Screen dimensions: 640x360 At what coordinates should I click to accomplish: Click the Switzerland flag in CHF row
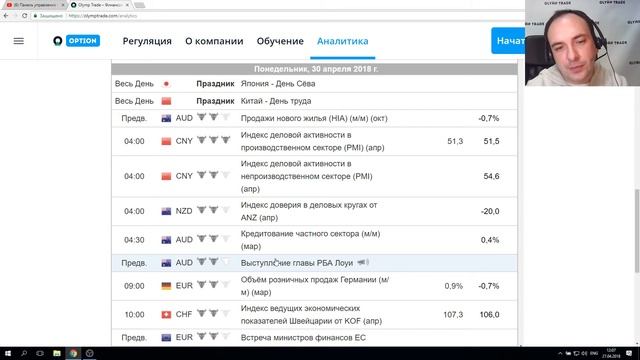click(x=166, y=315)
